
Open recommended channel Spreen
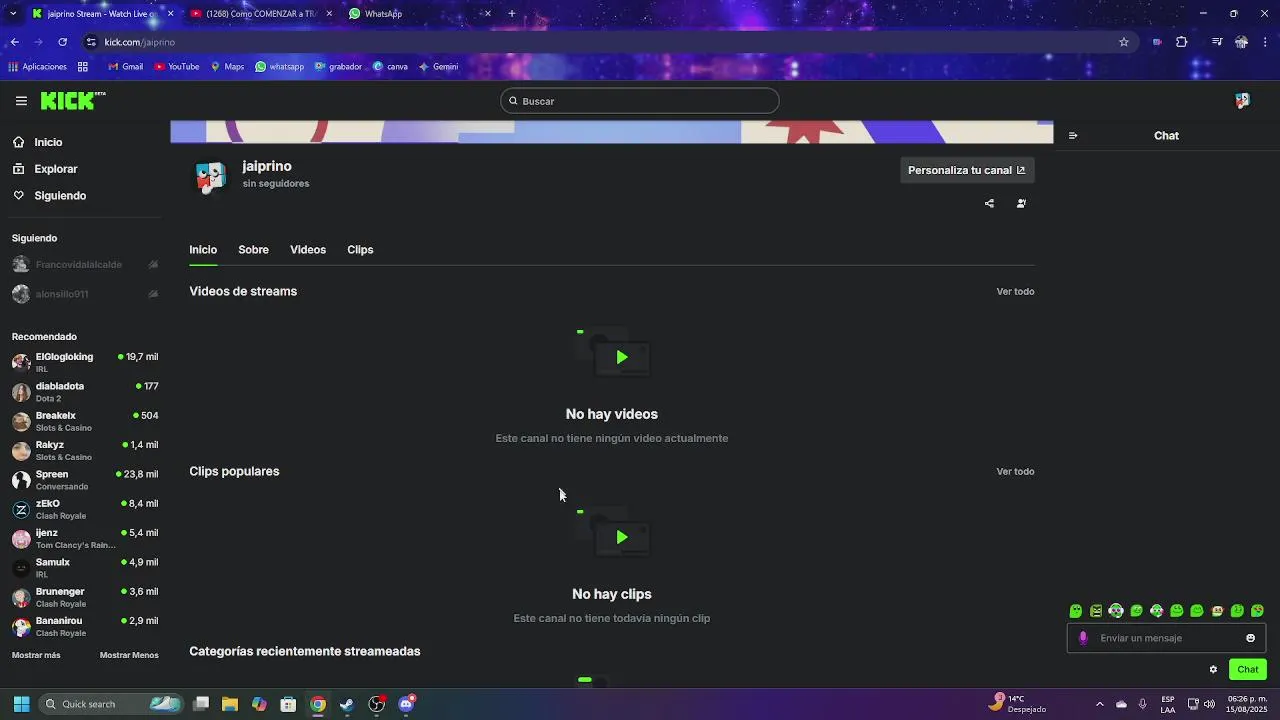85,480
